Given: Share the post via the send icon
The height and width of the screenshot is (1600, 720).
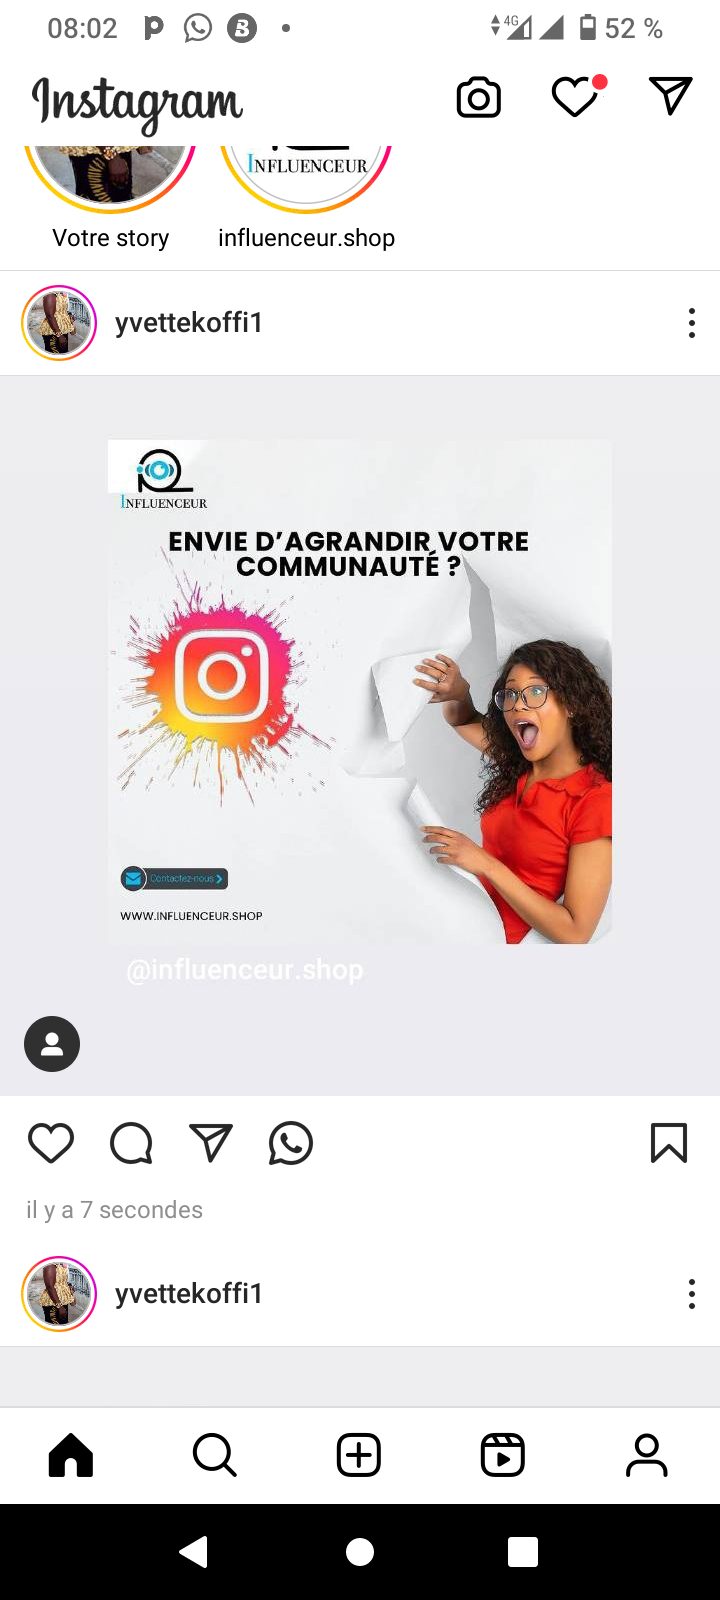Looking at the screenshot, I should point(211,1143).
